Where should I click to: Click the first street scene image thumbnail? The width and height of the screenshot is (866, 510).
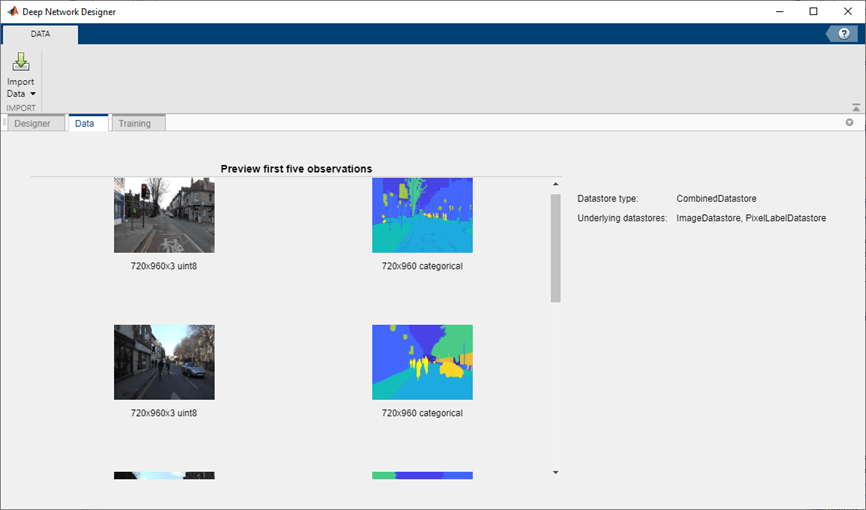[164, 215]
